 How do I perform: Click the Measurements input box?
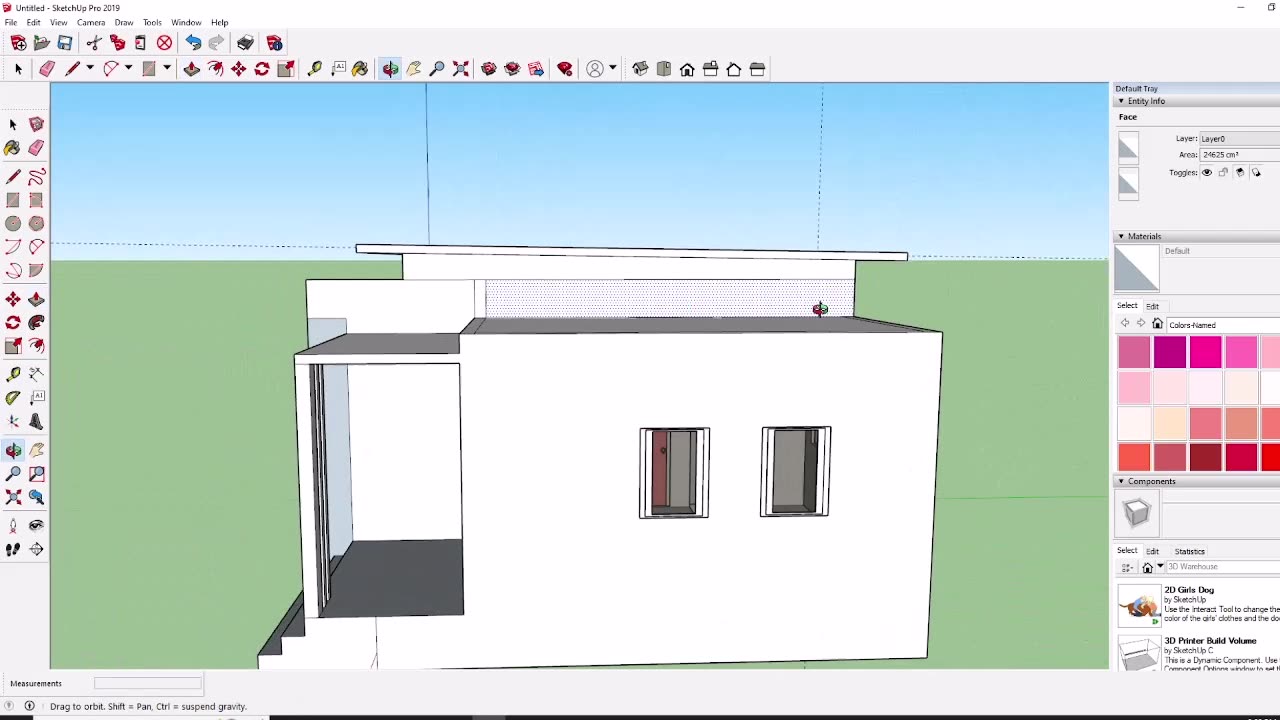point(148,683)
